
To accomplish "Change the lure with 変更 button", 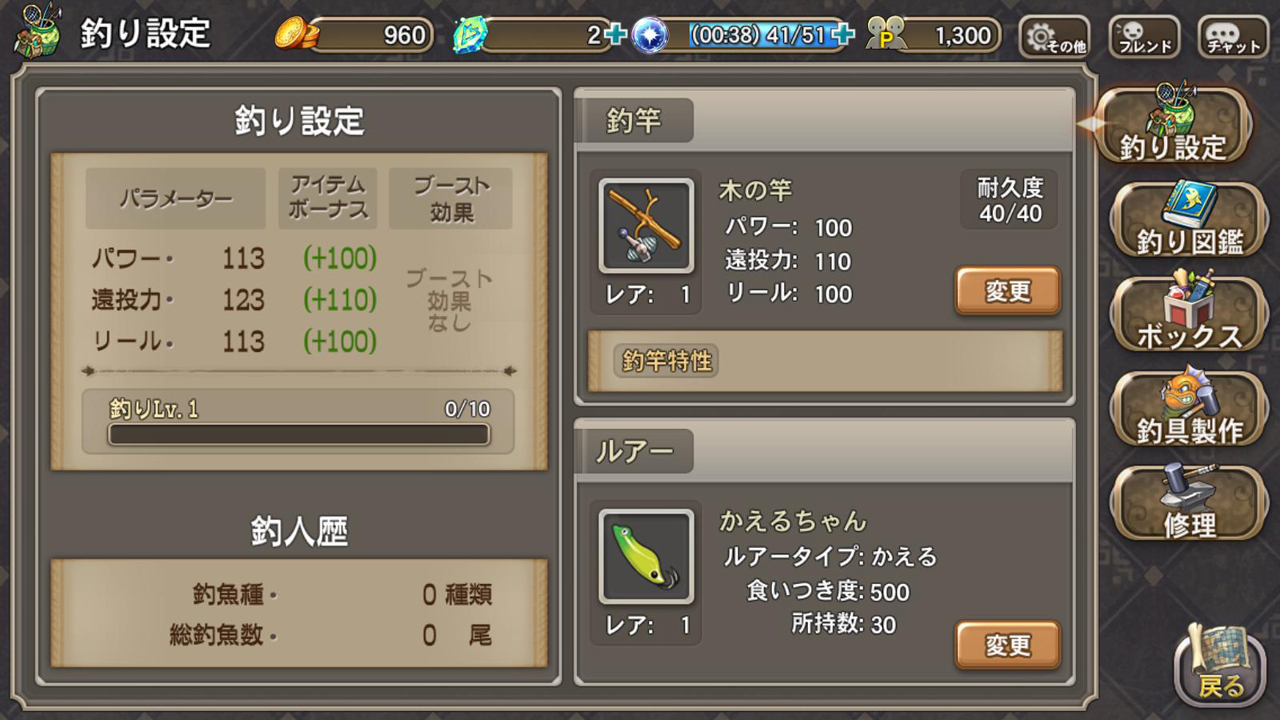I will [1008, 645].
